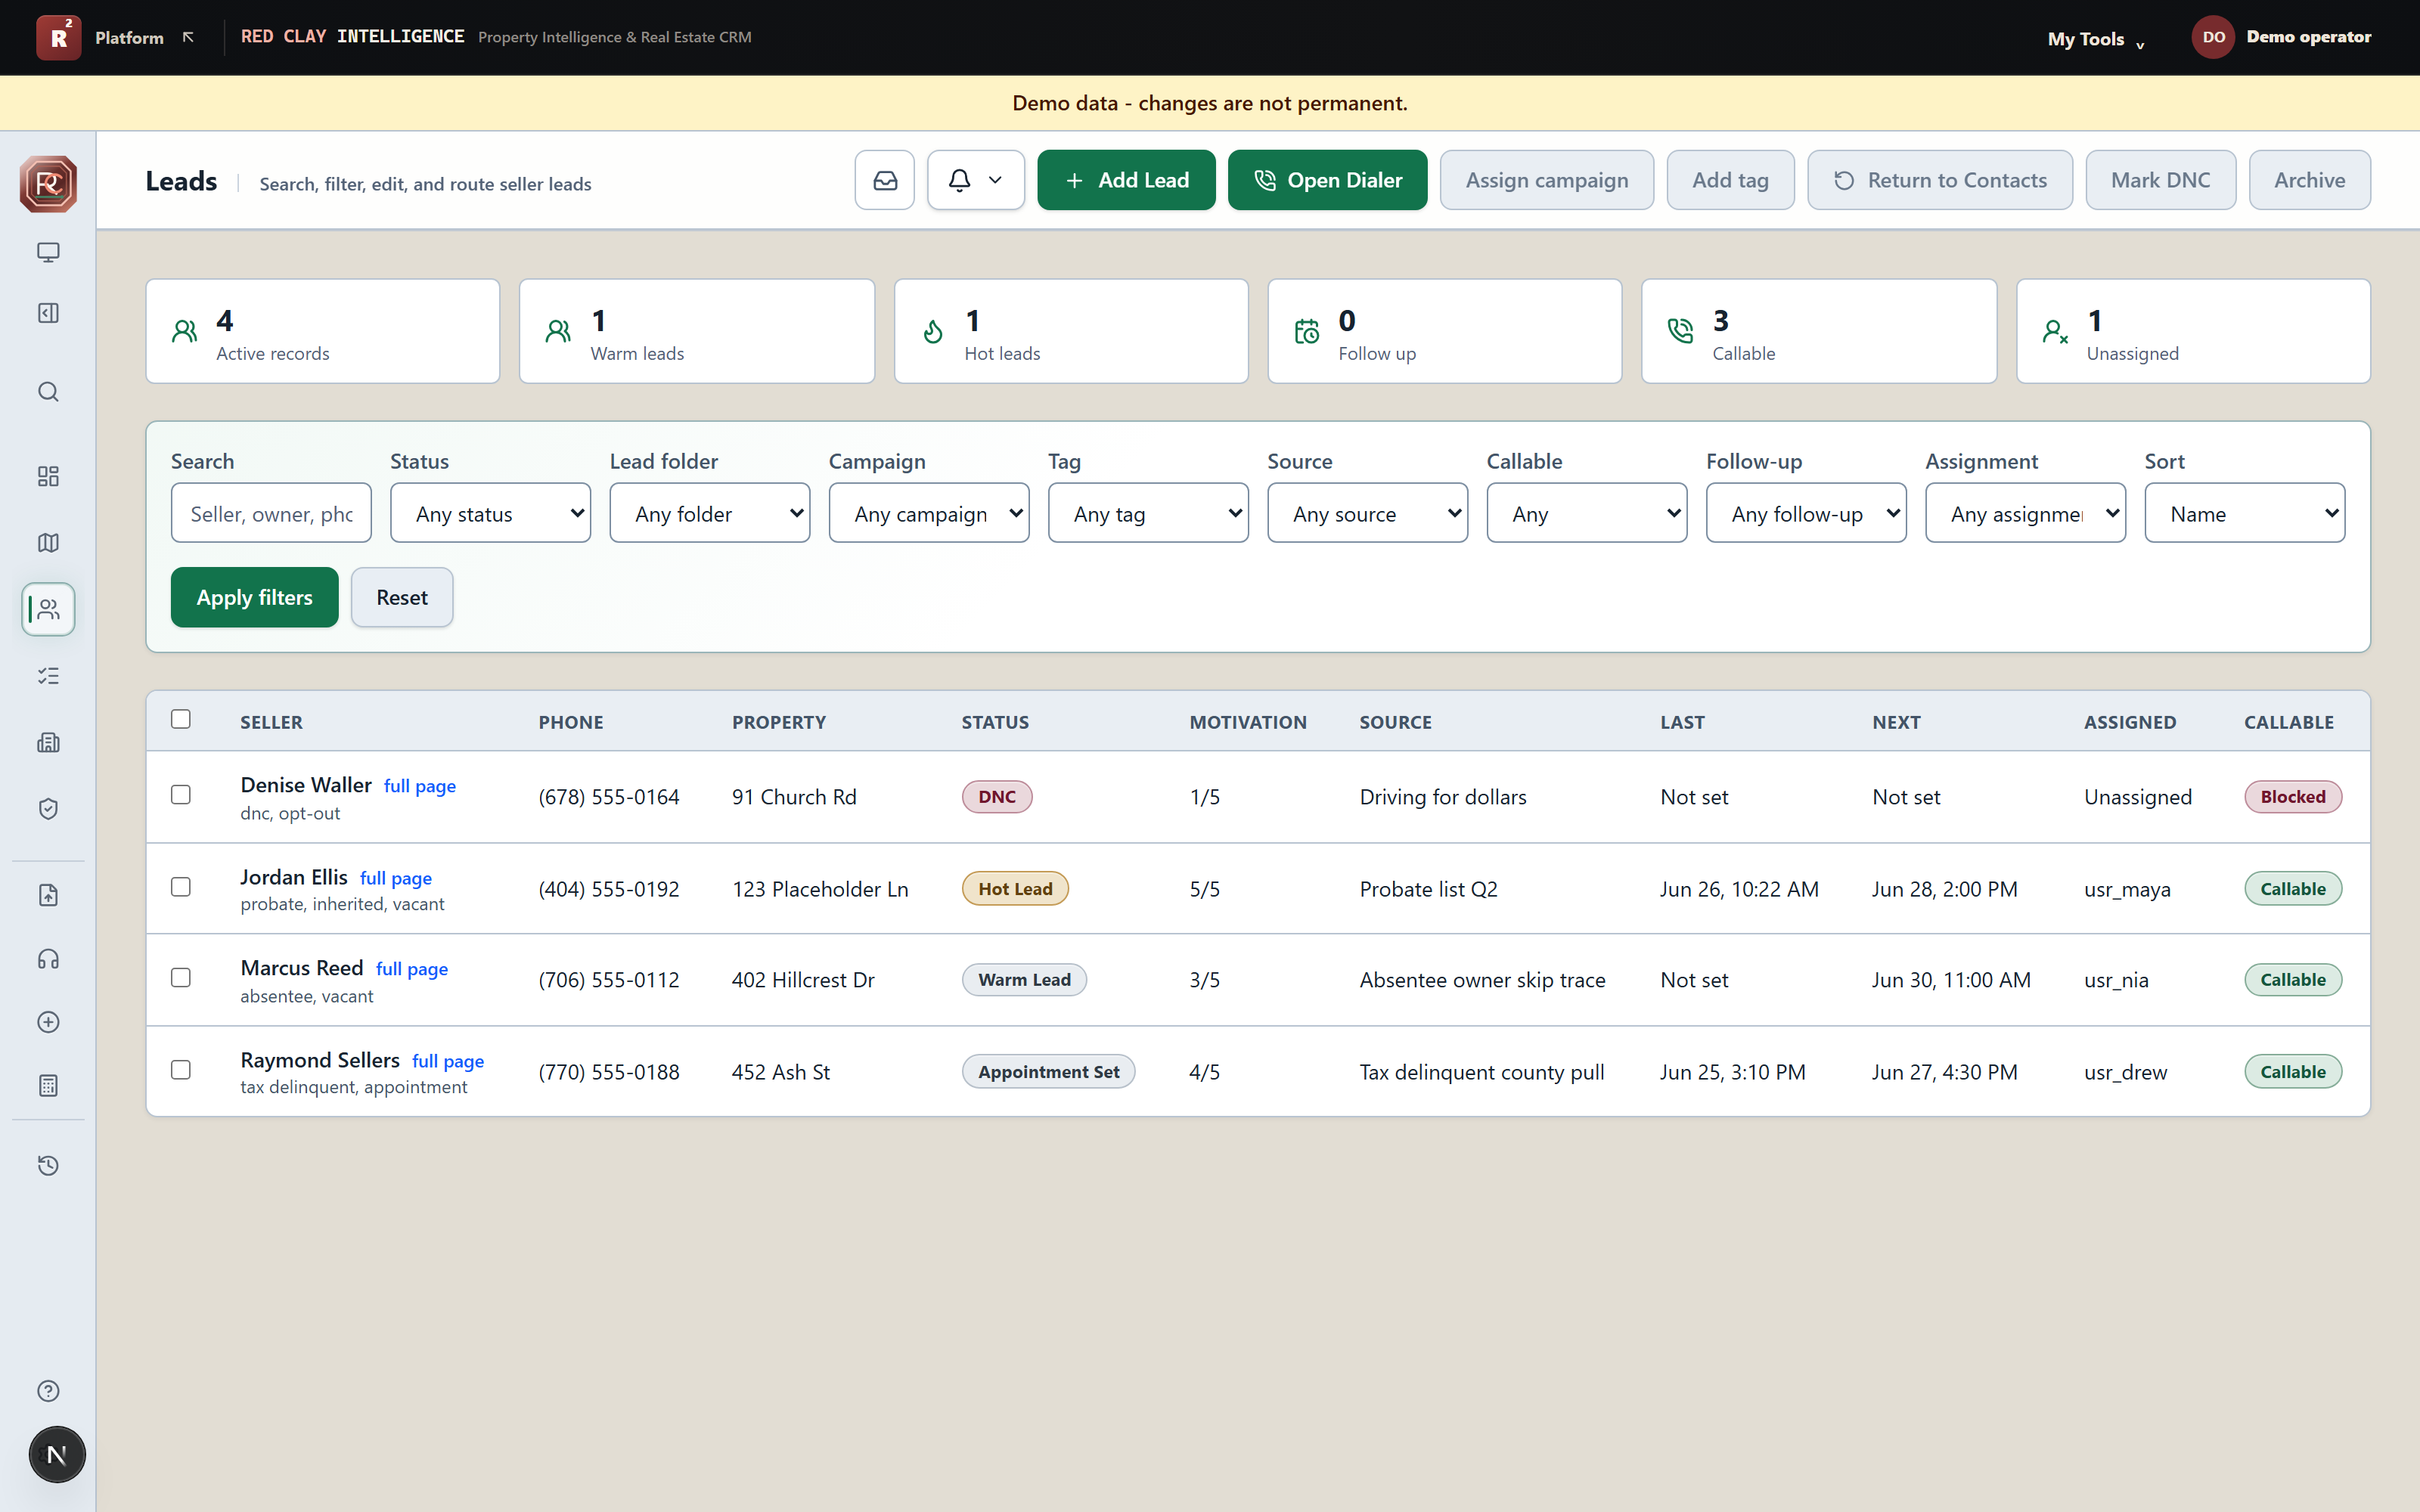The height and width of the screenshot is (1512, 2420).
Task: Open the help question mark icon
Action: [48, 1391]
